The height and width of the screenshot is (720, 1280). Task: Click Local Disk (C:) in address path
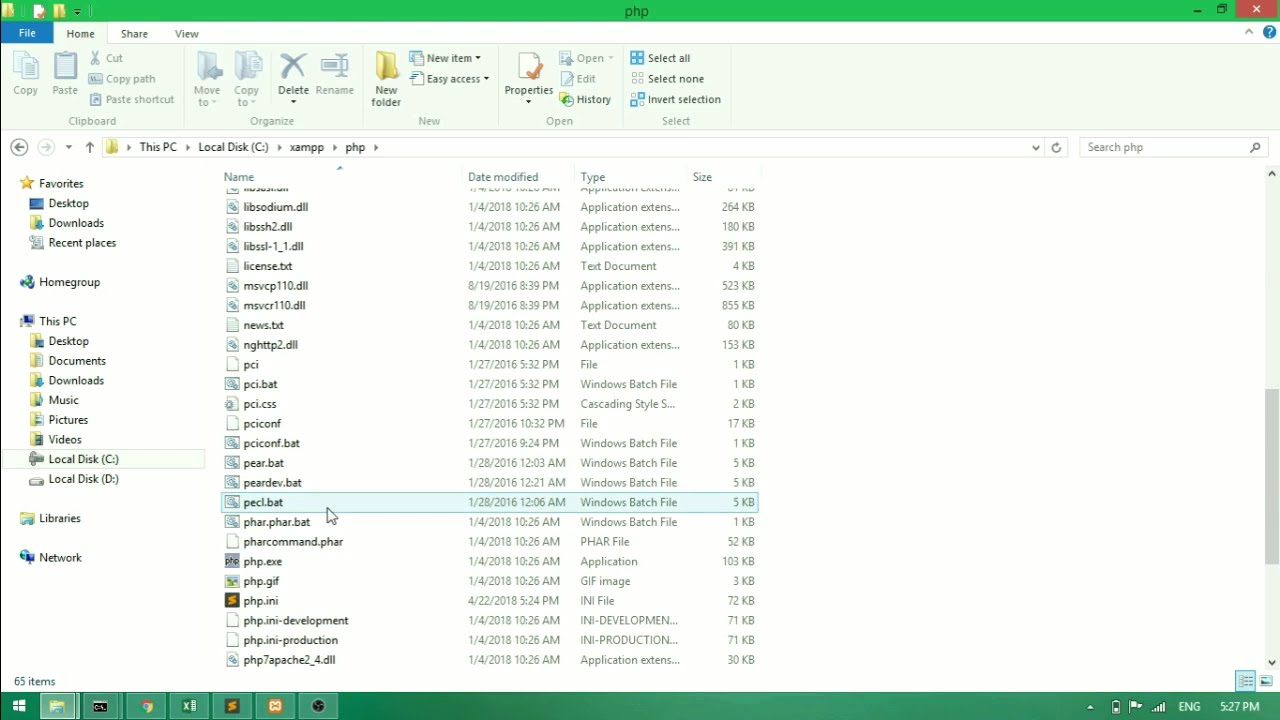click(233, 147)
